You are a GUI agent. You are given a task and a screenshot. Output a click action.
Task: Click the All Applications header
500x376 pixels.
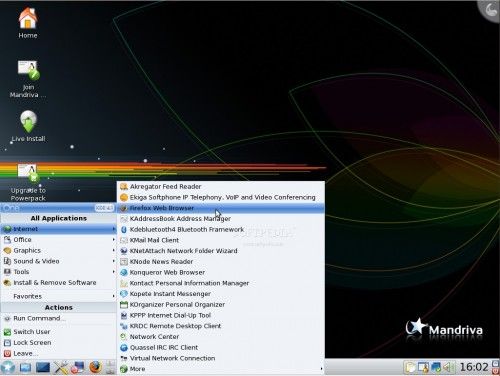point(59,218)
